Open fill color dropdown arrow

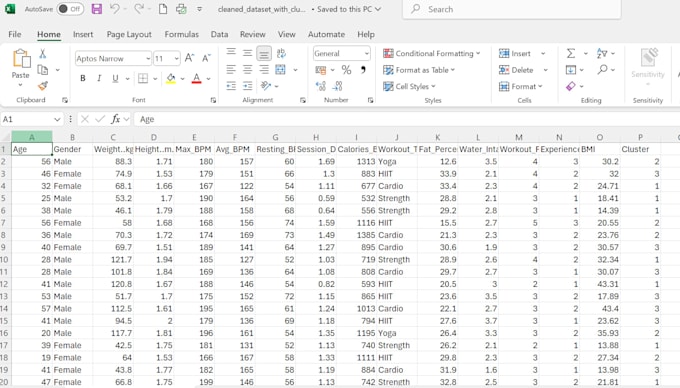(183, 78)
